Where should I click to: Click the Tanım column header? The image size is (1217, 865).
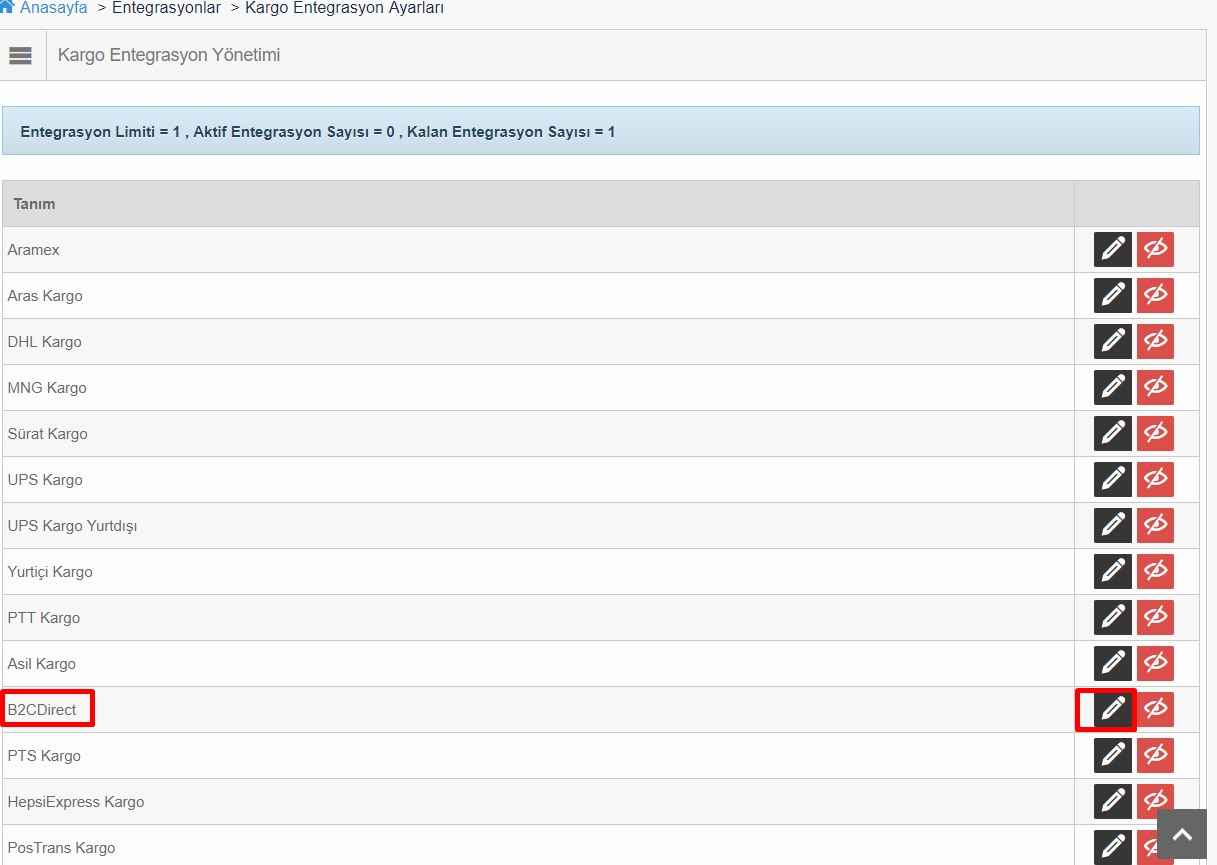tap(34, 204)
